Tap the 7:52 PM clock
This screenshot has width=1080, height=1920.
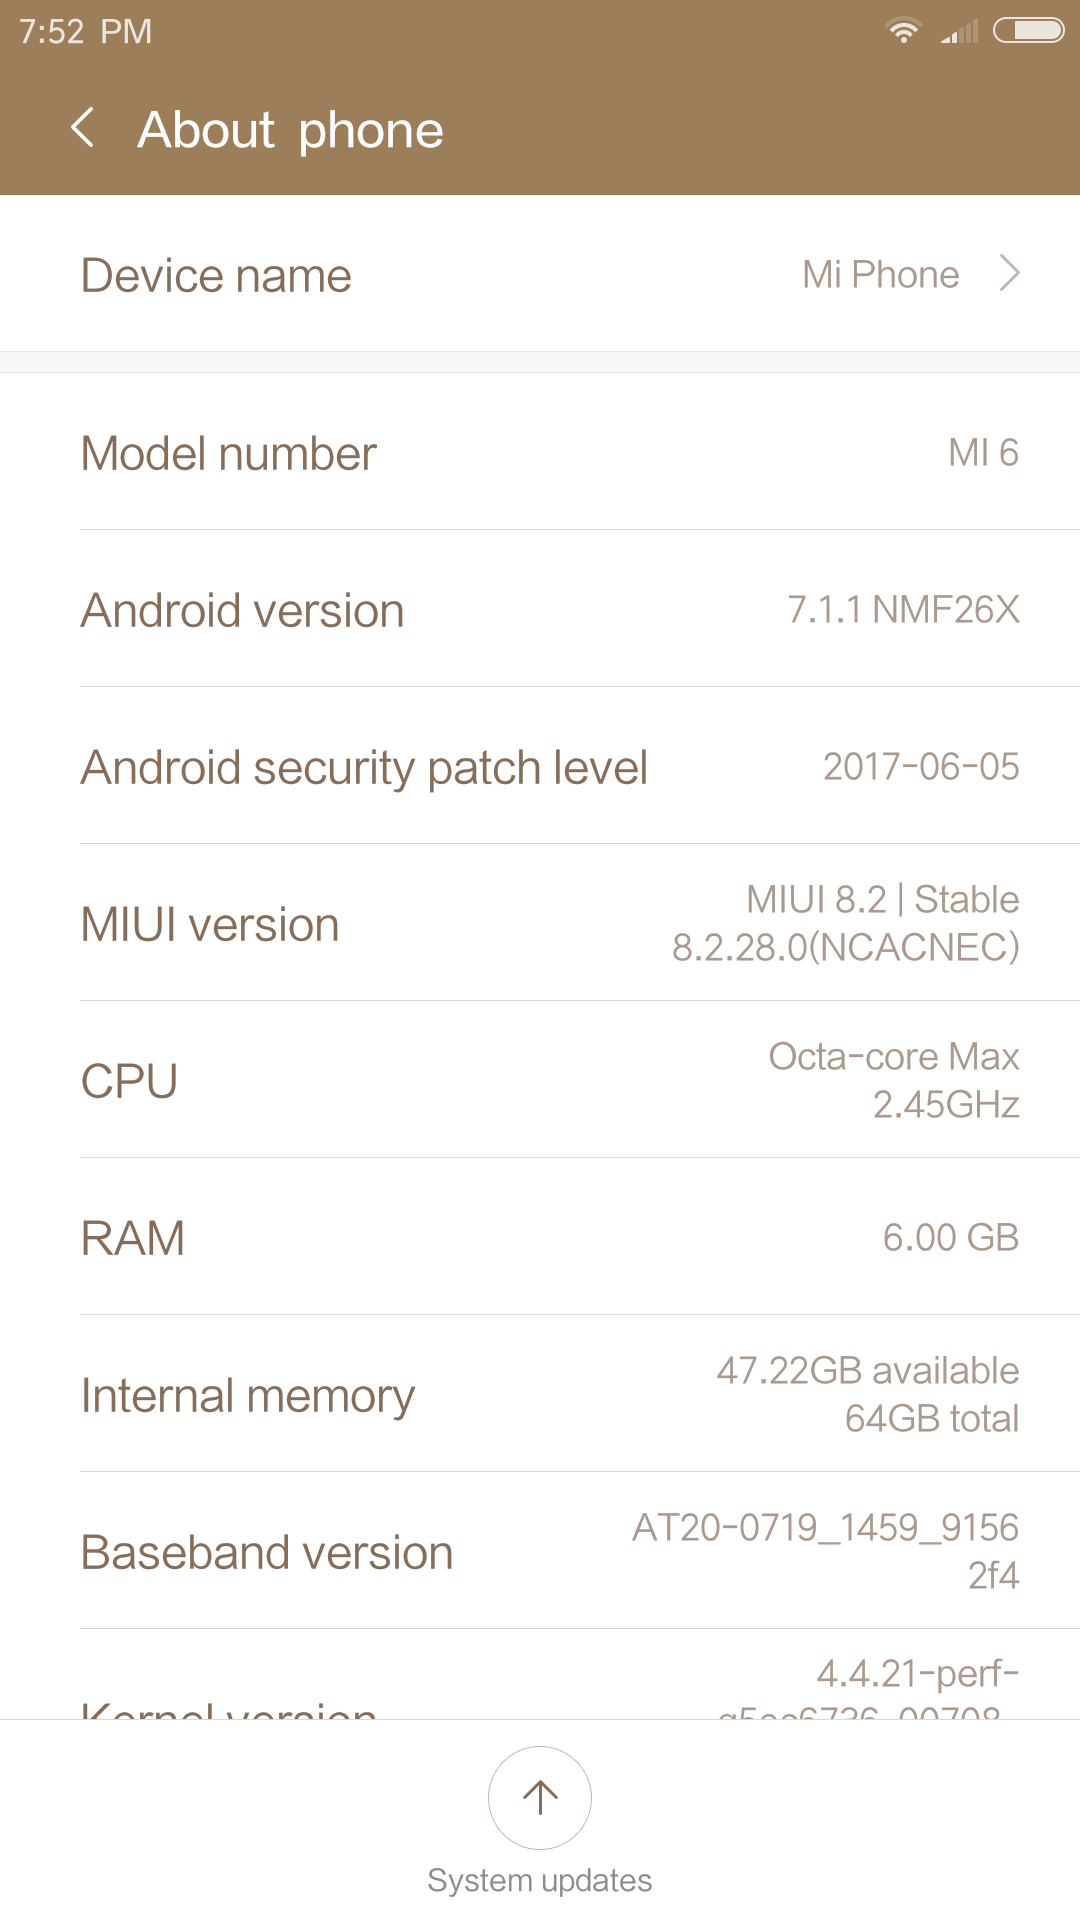point(86,32)
